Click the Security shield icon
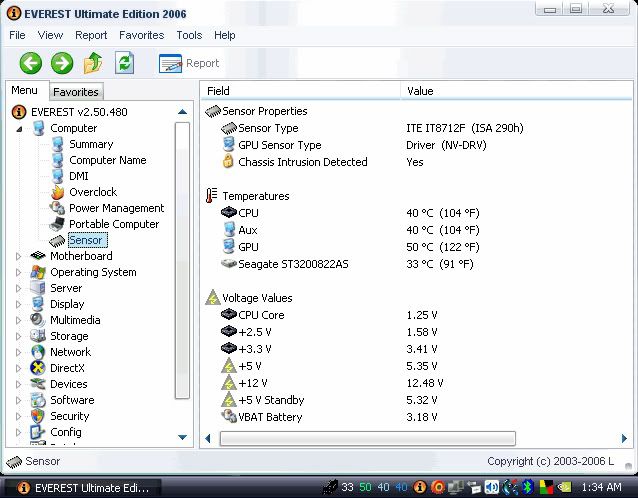The image size is (638, 498). click(38, 416)
